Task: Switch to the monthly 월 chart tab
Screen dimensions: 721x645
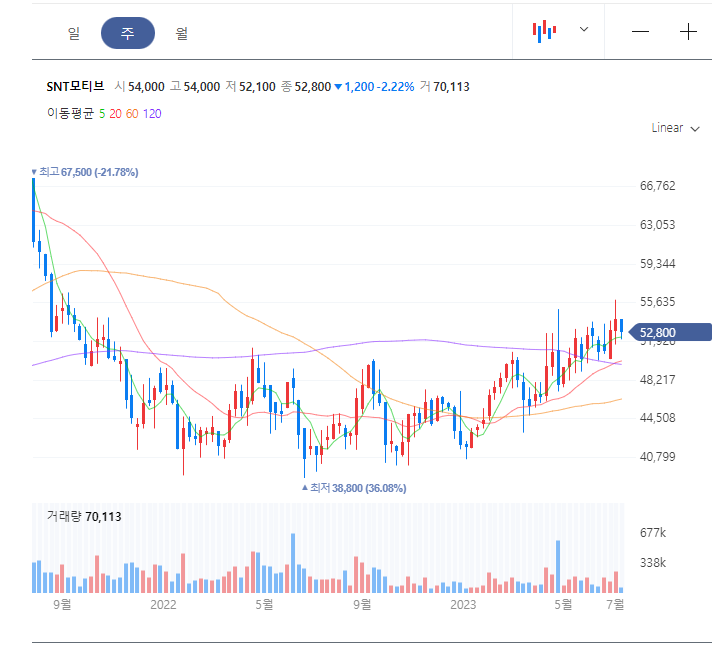Action: point(182,33)
